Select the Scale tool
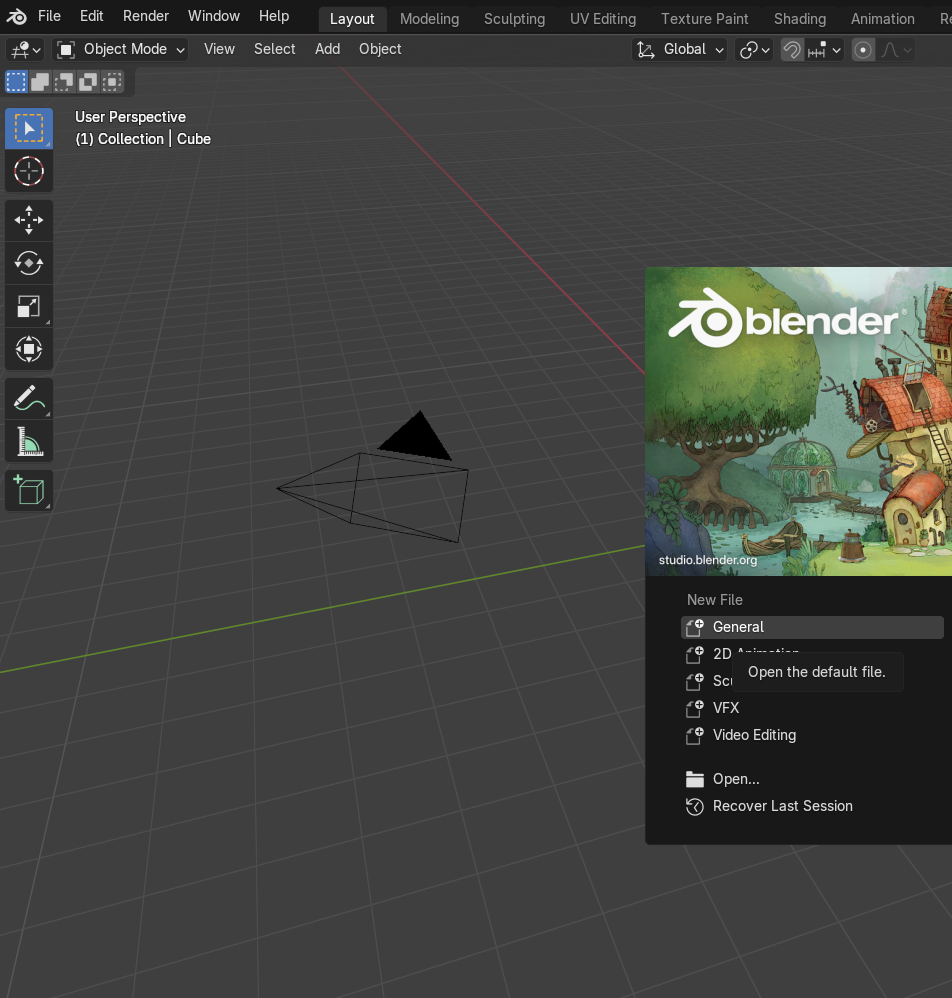This screenshot has height=998, width=952. click(29, 306)
